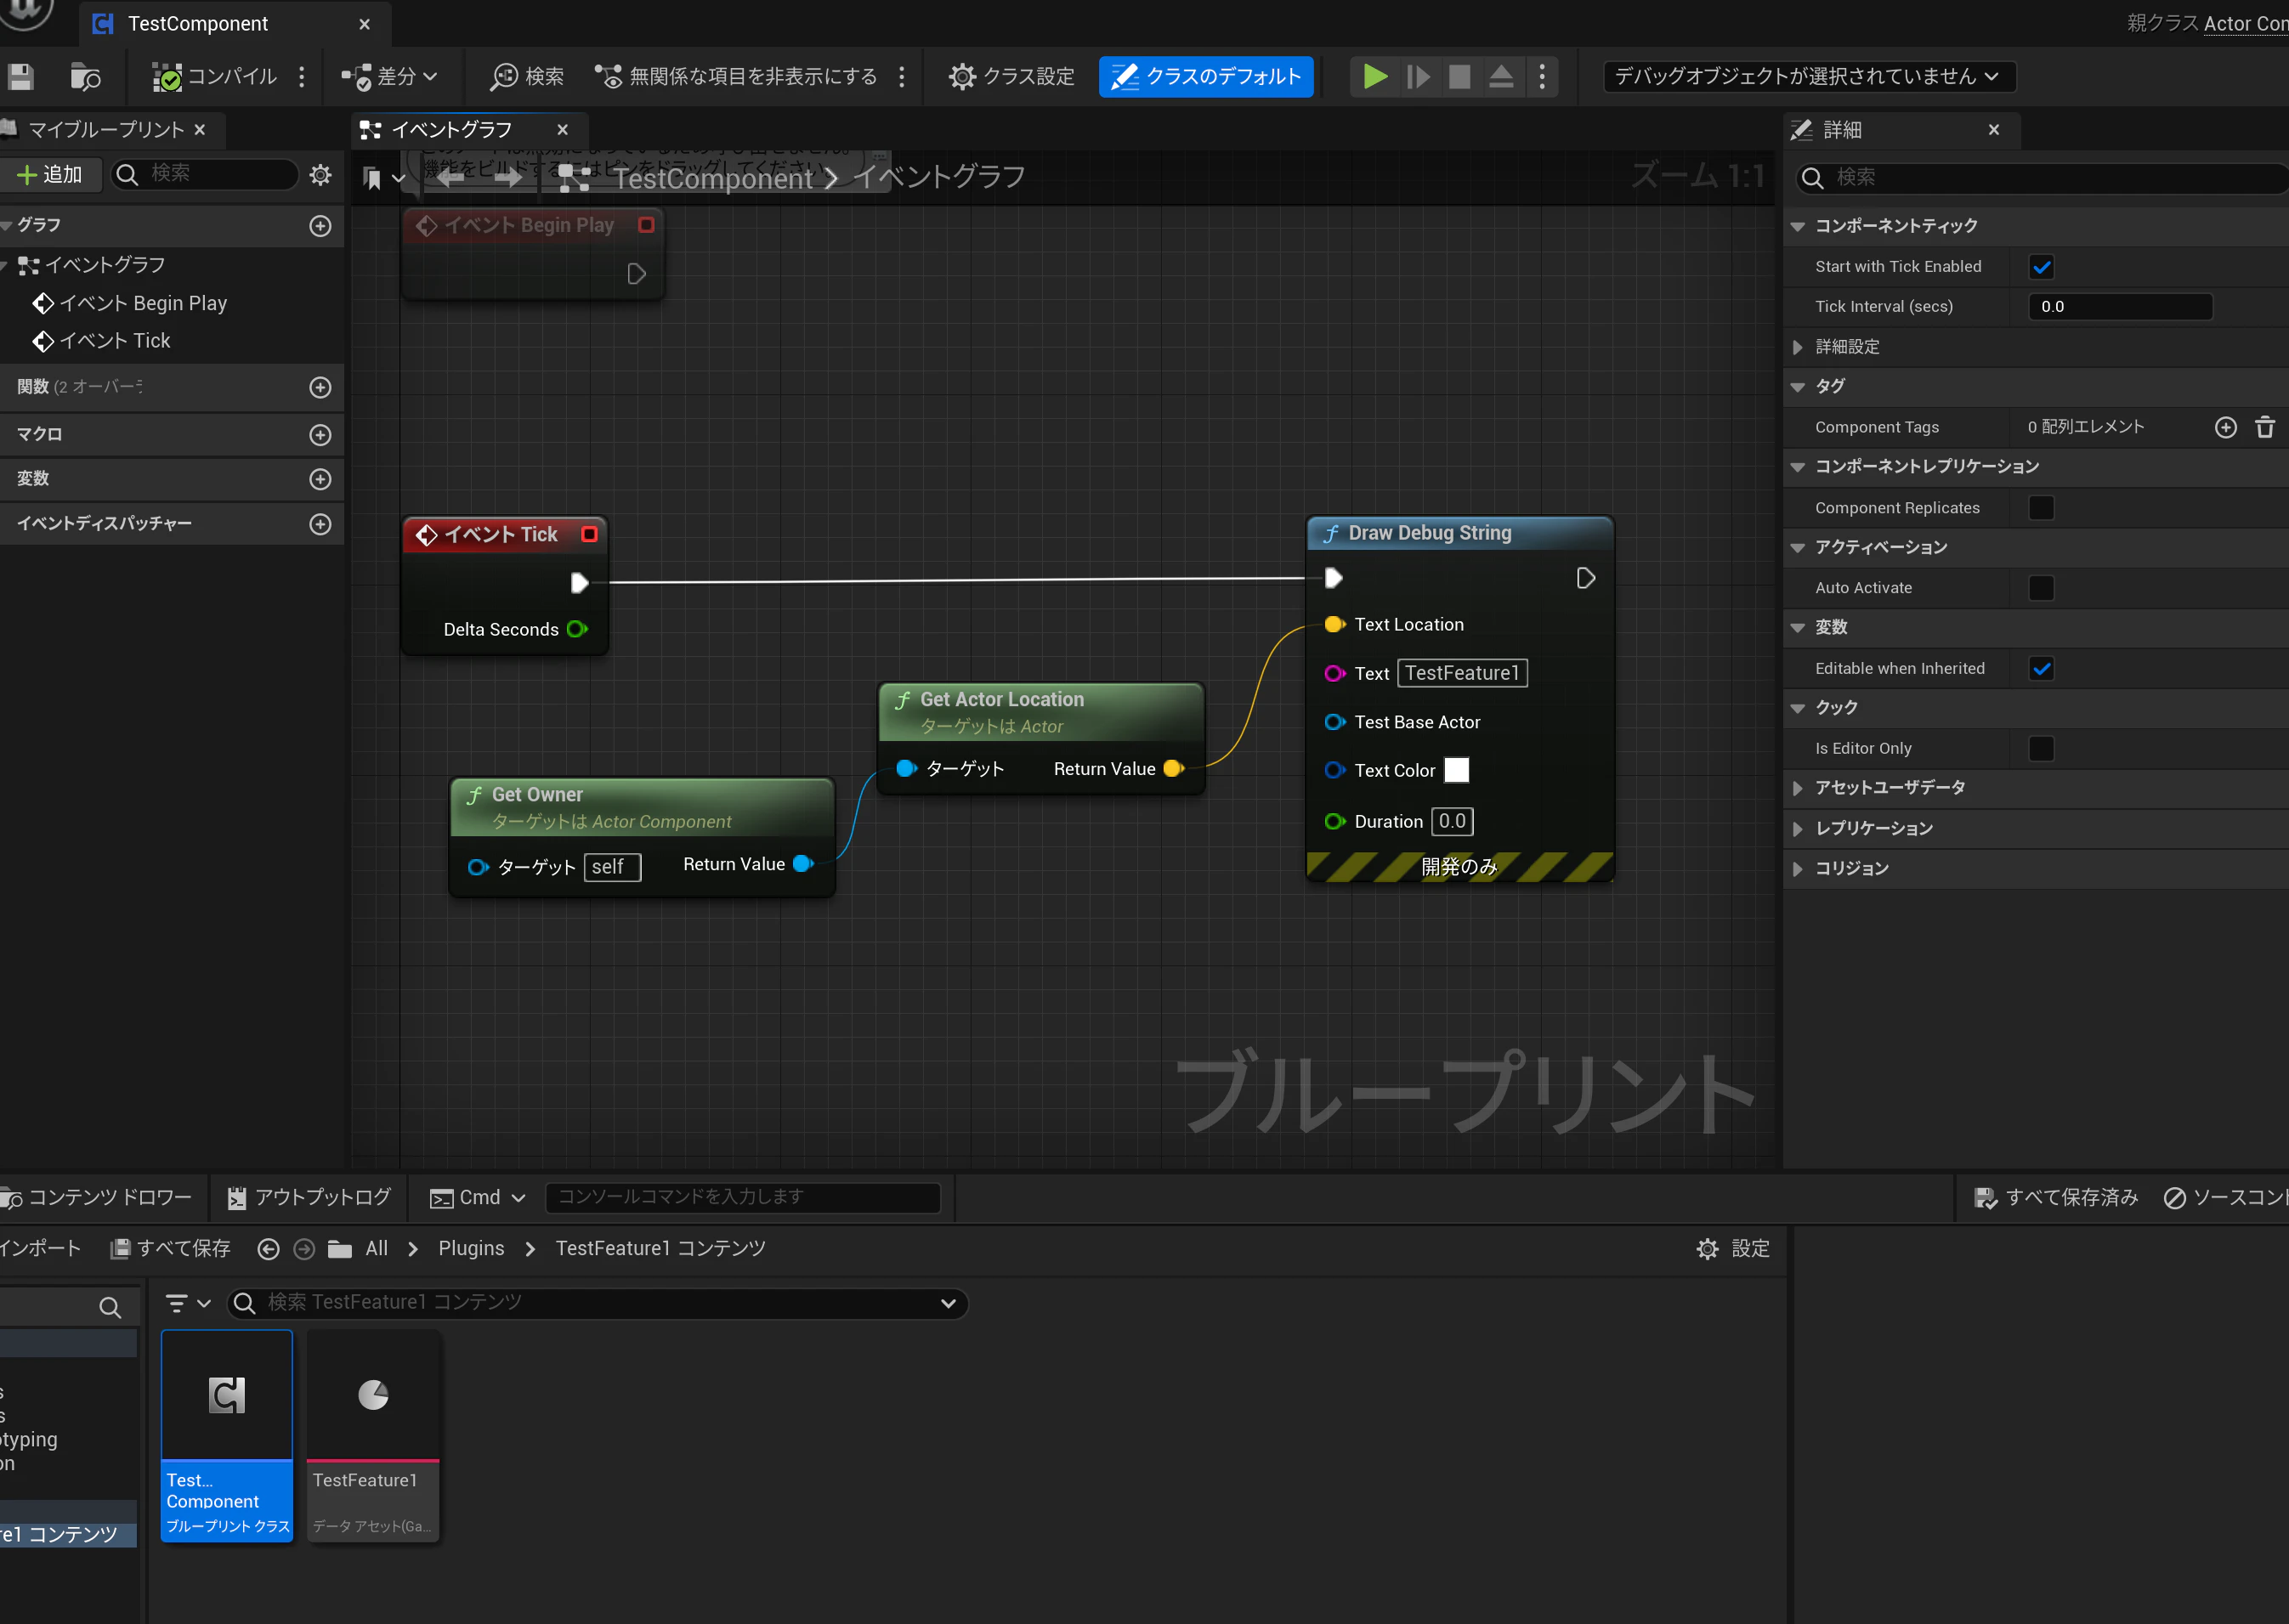The image size is (2289, 1624).
Task: Click the eject button in toolbar
Action: pos(1501,76)
